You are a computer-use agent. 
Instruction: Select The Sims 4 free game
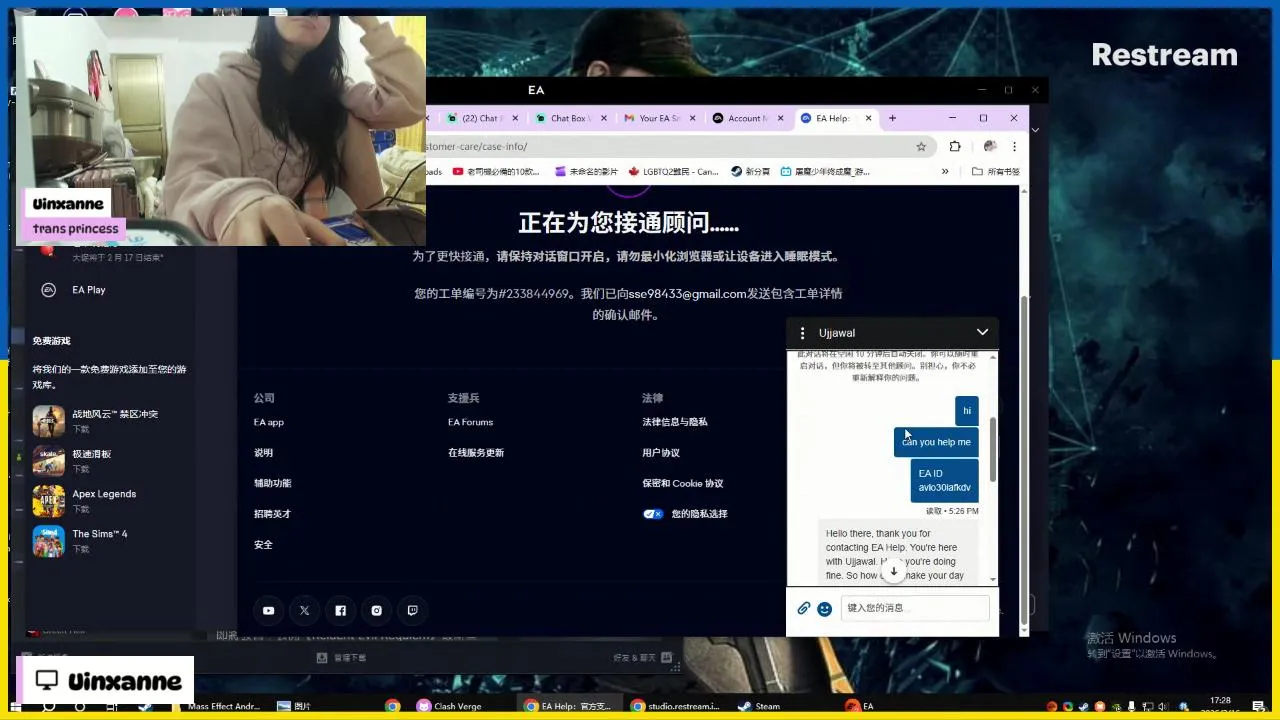tap(112, 541)
